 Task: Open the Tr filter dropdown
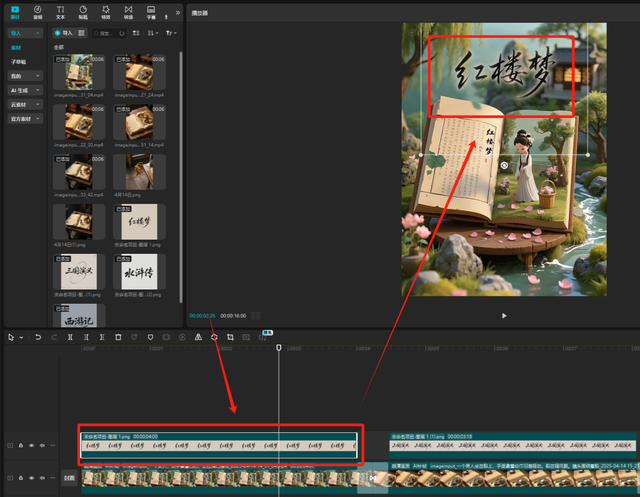coord(171,33)
